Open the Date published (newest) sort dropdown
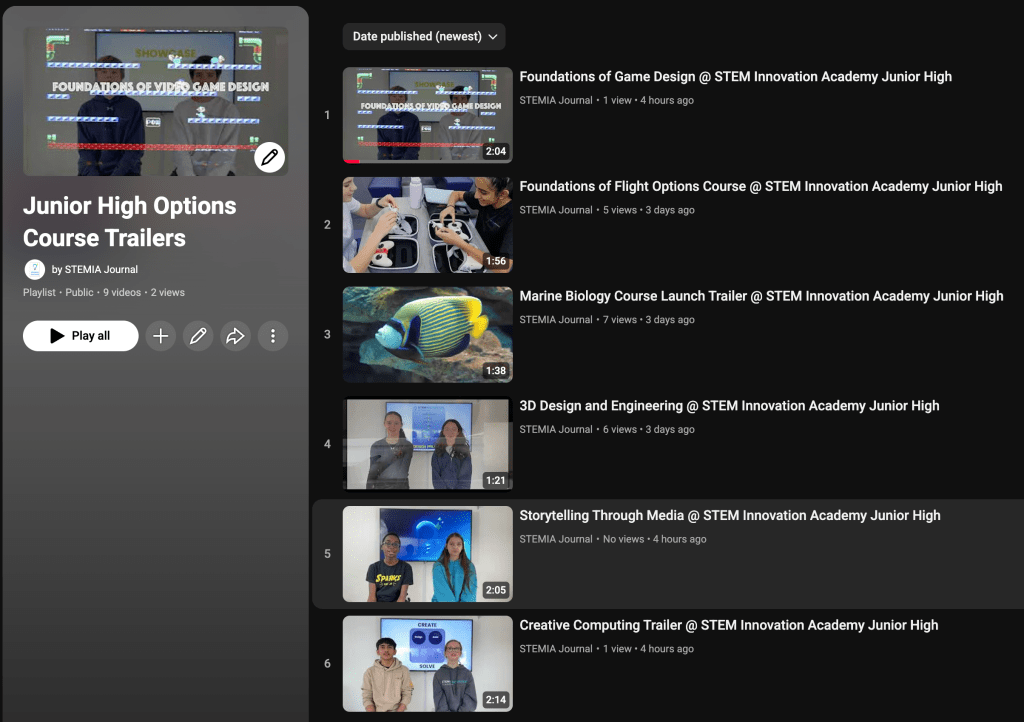 point(424,37)
